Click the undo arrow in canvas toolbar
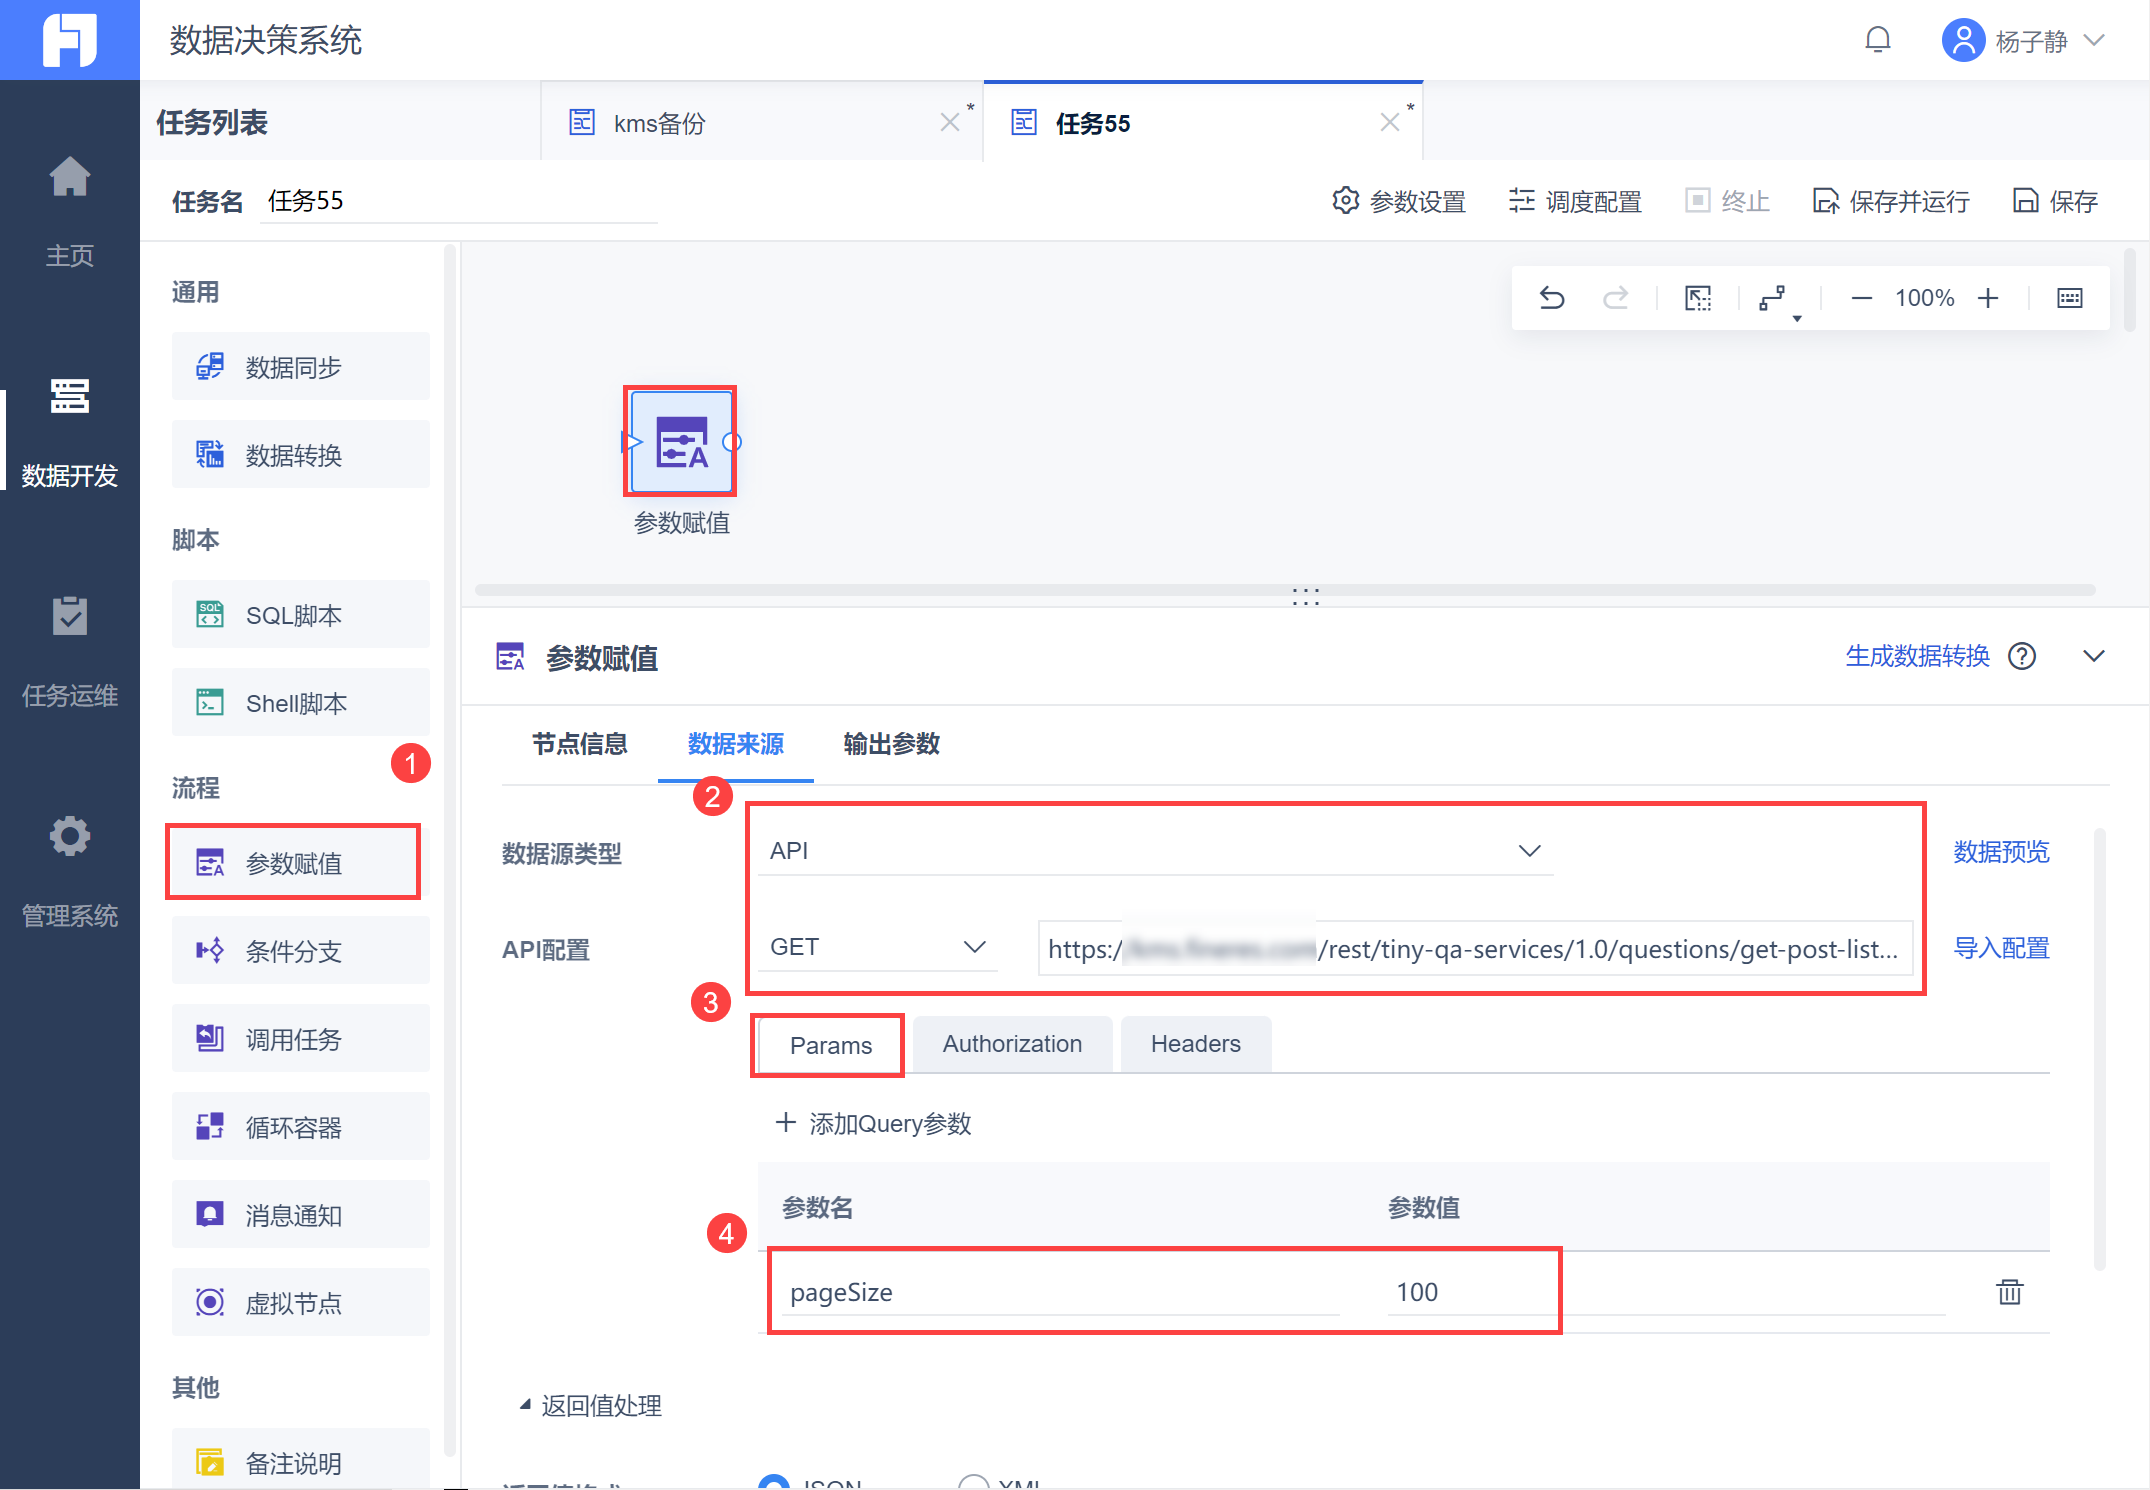The width and height of the screenshot is (2150, 1490). 1551,298
